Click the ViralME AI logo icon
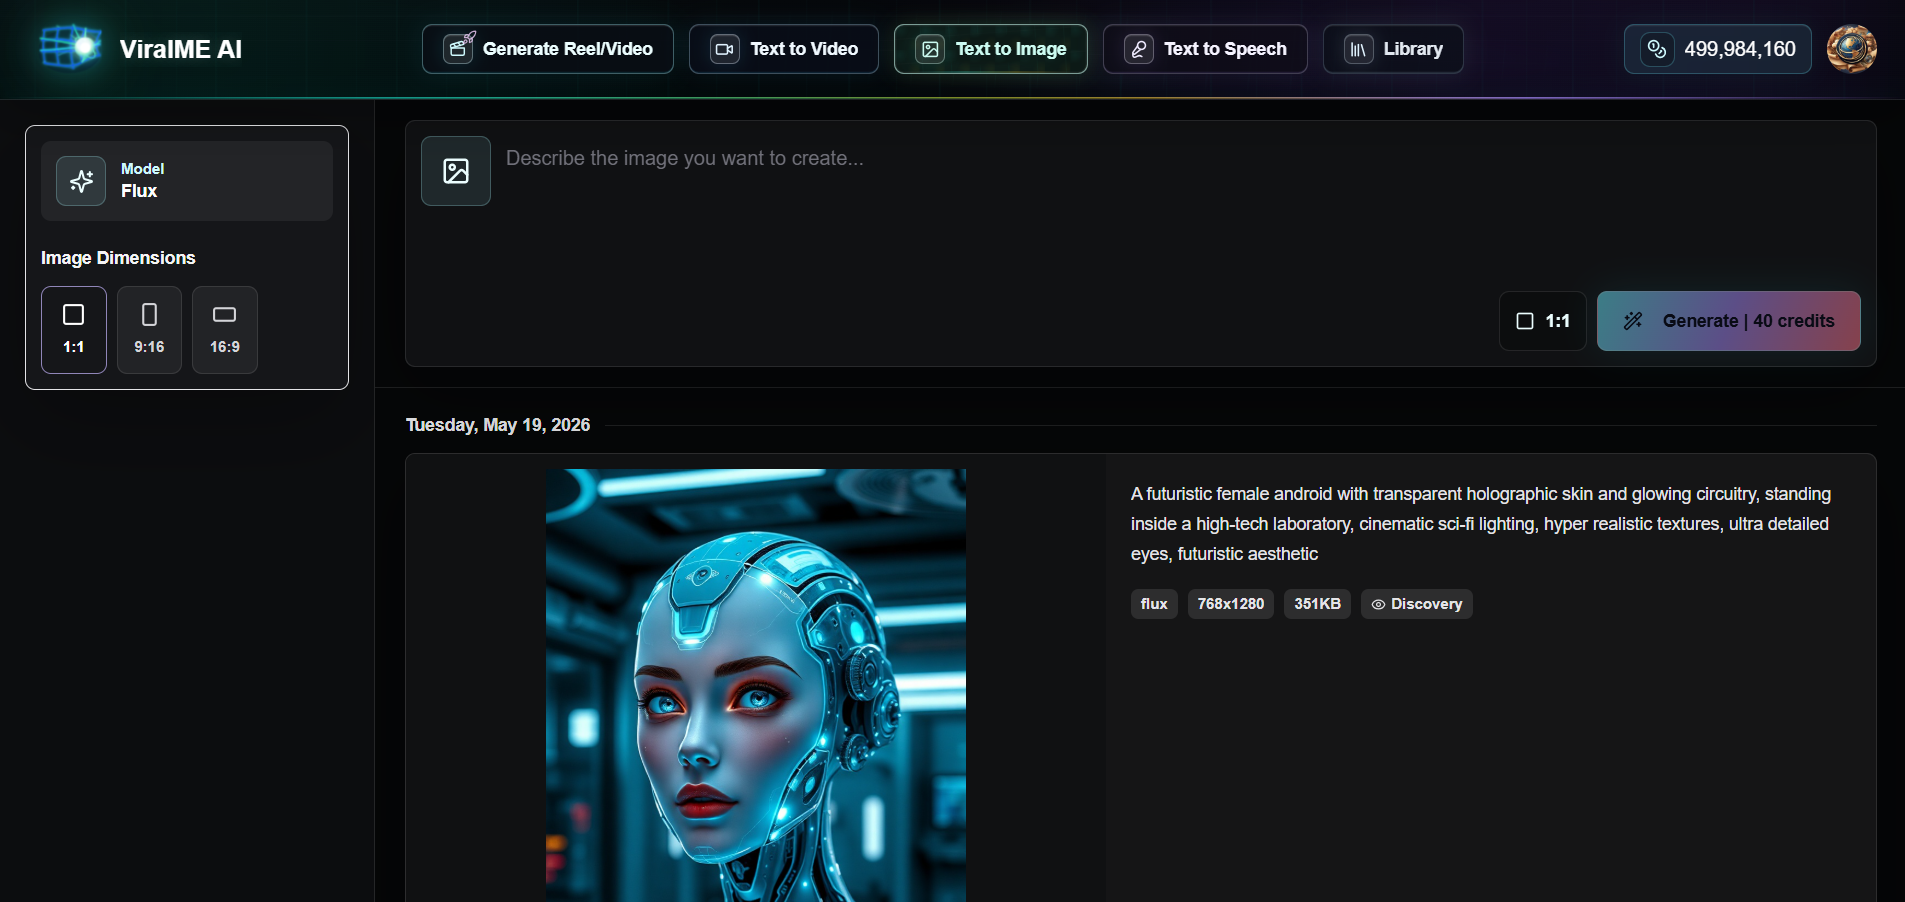Viewport: 1905px width, 902px height. point(70,47)
